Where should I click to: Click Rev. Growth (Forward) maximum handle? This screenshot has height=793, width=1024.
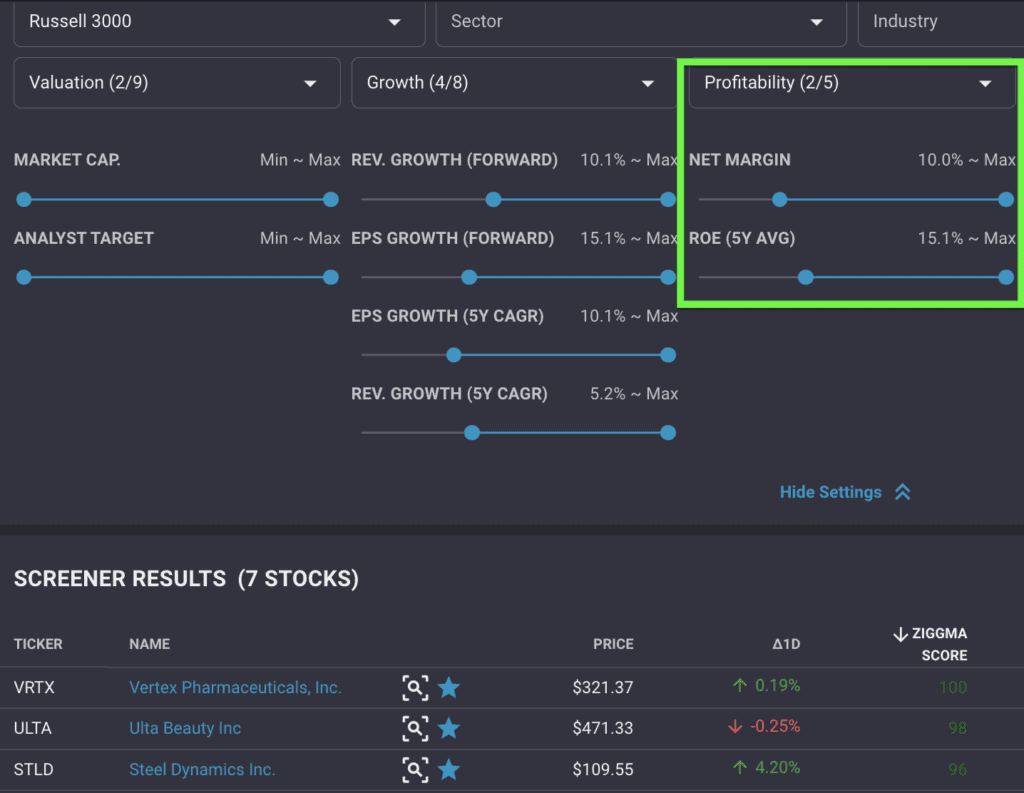pos(668,199)
